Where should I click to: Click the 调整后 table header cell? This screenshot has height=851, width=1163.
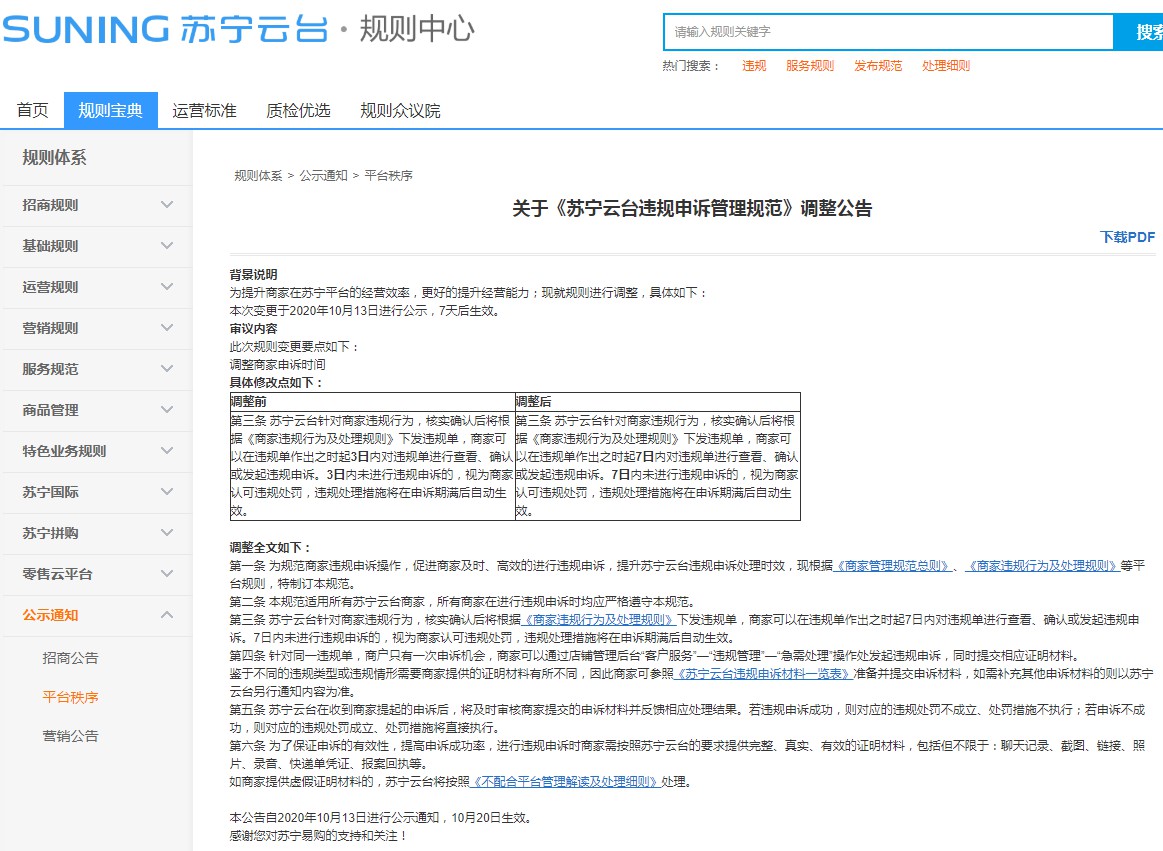pos(658,401)
